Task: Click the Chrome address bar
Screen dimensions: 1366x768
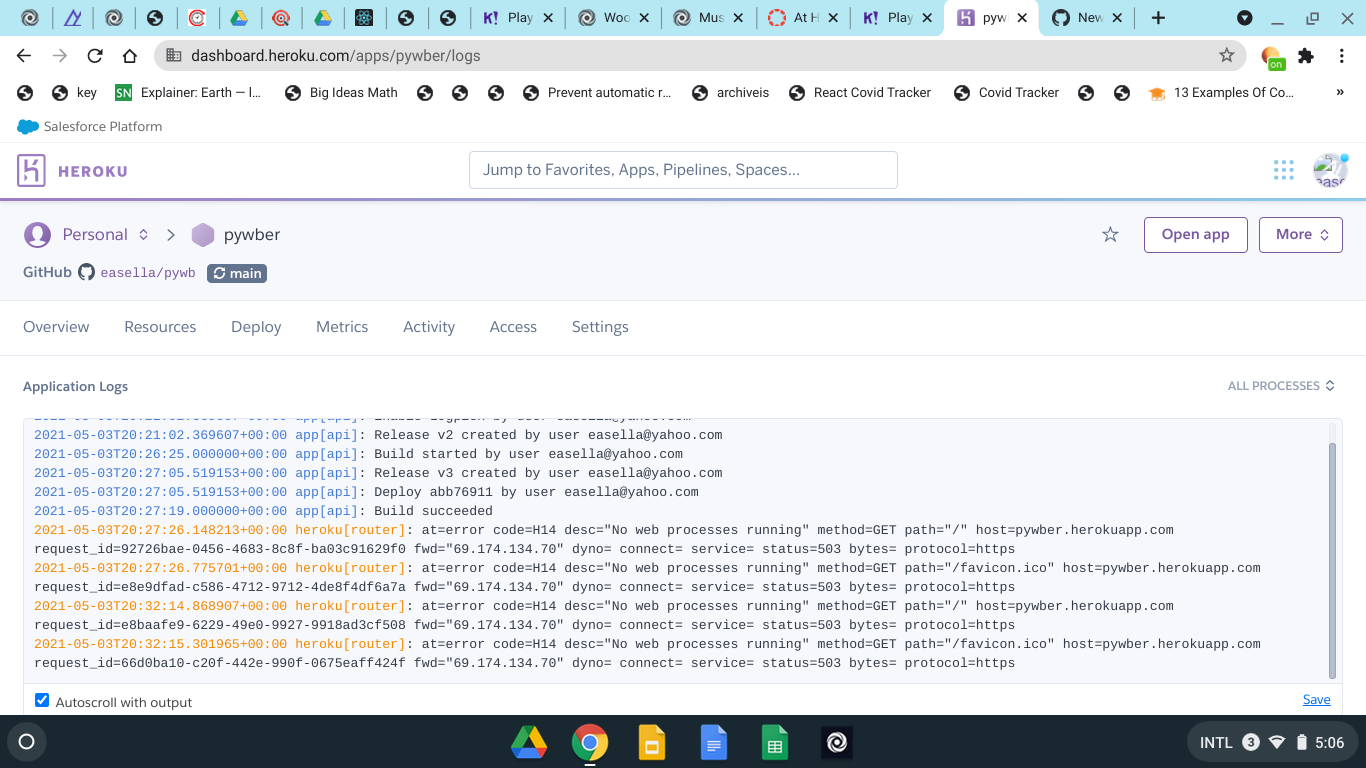Action: 700,56
